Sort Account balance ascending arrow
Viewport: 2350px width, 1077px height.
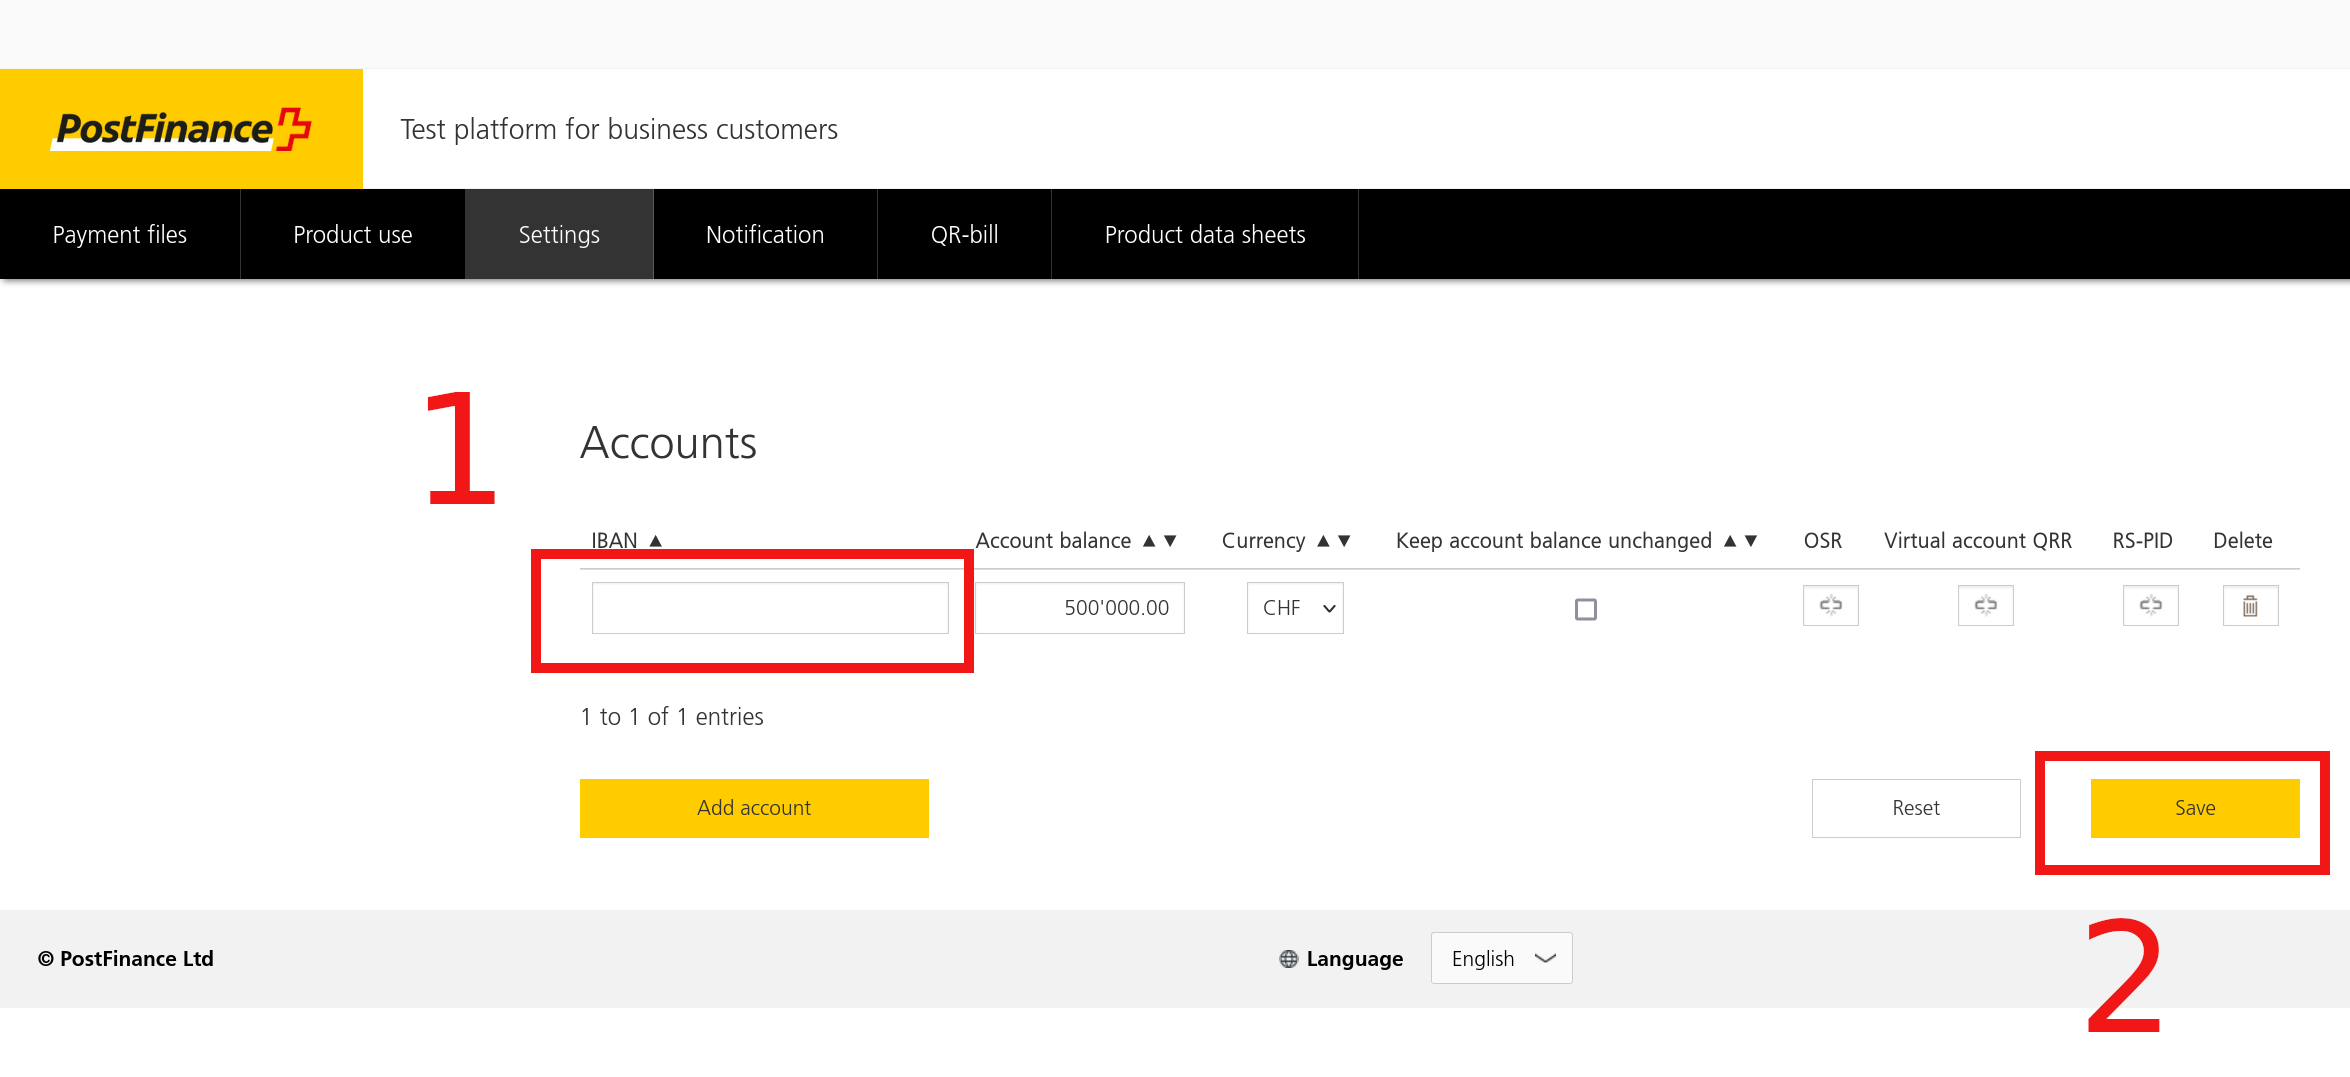[x=1149, y=541]
